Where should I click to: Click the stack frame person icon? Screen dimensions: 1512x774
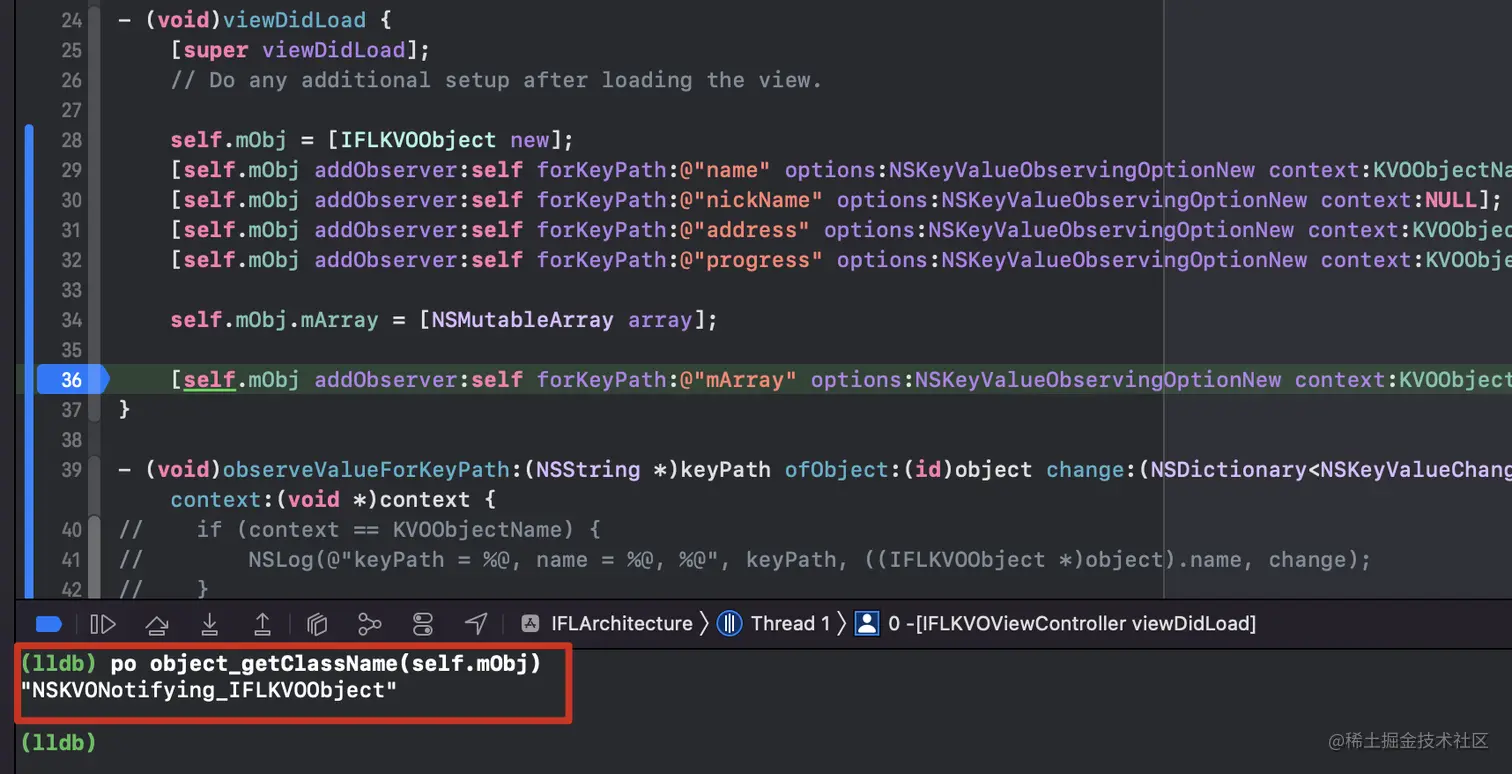[x=867, y=624]
